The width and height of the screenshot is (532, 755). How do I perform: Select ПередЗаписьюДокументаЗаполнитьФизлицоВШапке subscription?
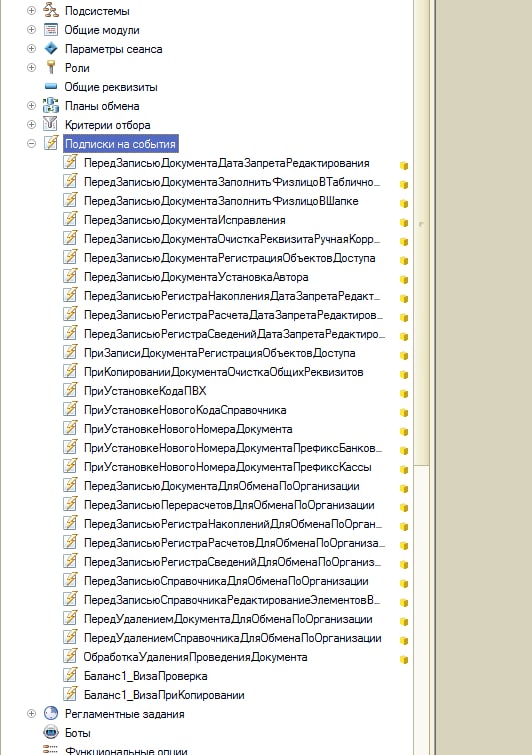(221, 201)
